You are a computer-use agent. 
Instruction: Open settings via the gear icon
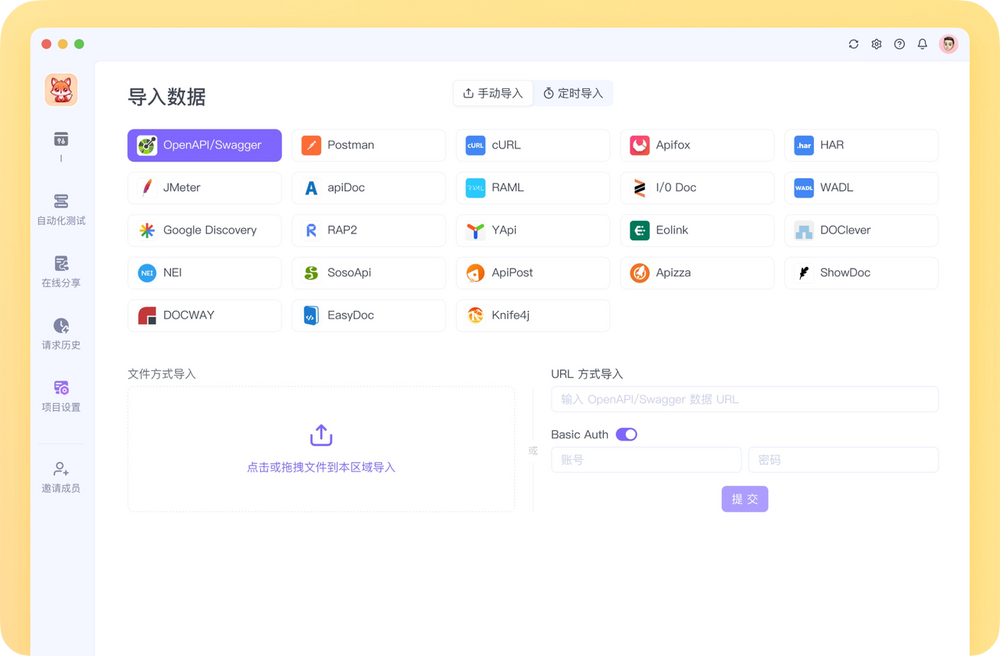875,44
